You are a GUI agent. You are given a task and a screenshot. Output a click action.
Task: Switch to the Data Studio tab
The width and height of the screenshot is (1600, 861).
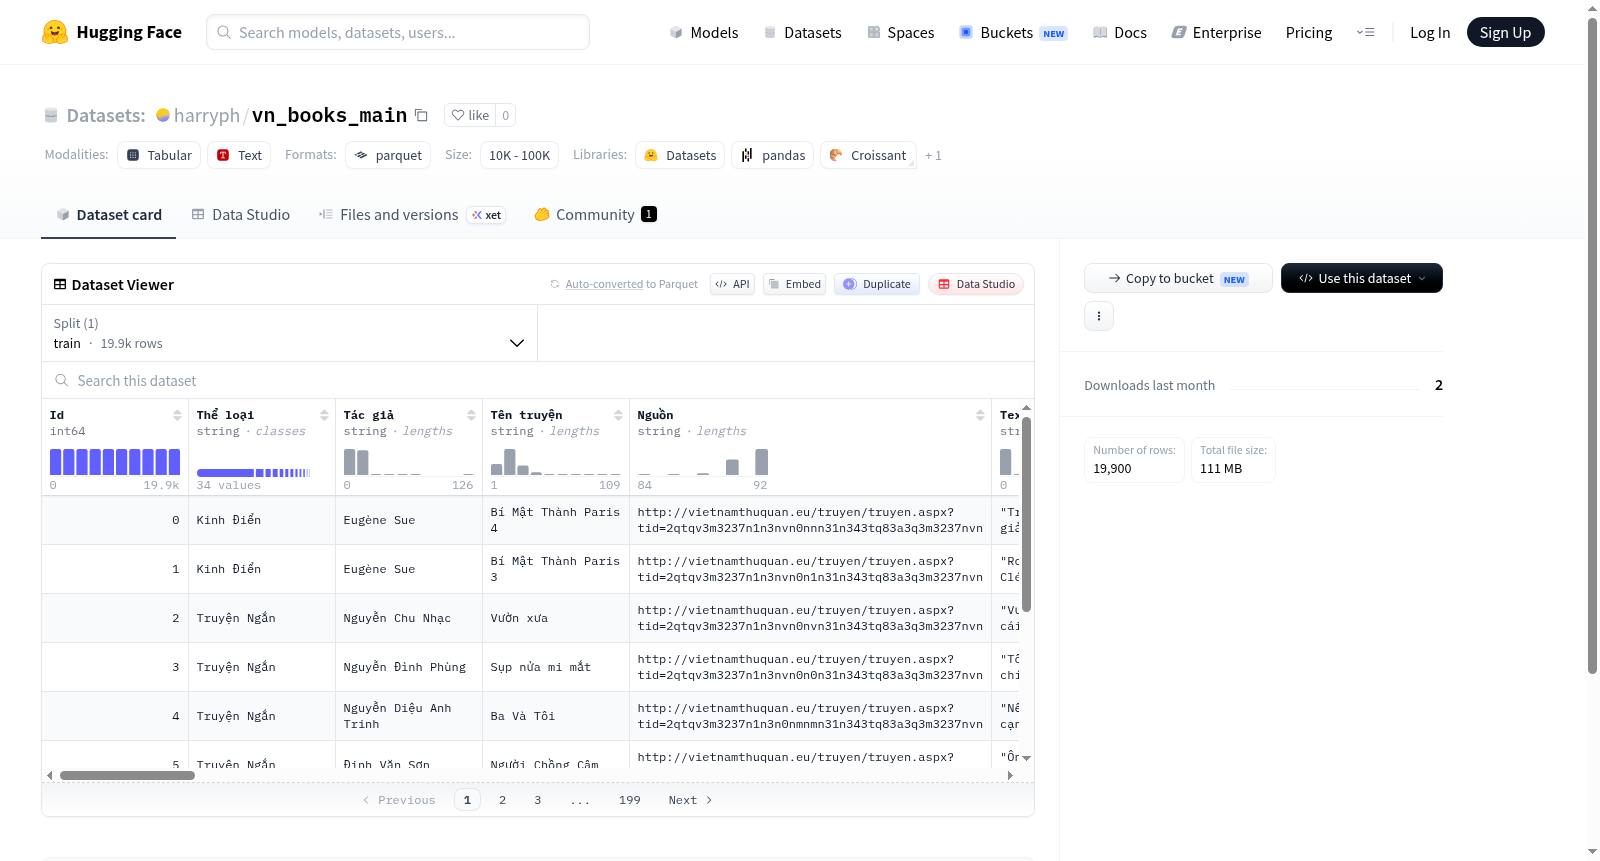tap(241, 215)
